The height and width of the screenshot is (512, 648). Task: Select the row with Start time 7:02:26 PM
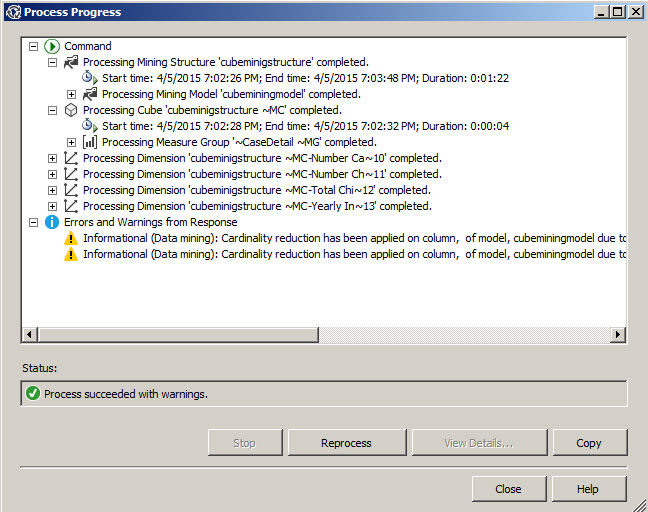point(305,78)
